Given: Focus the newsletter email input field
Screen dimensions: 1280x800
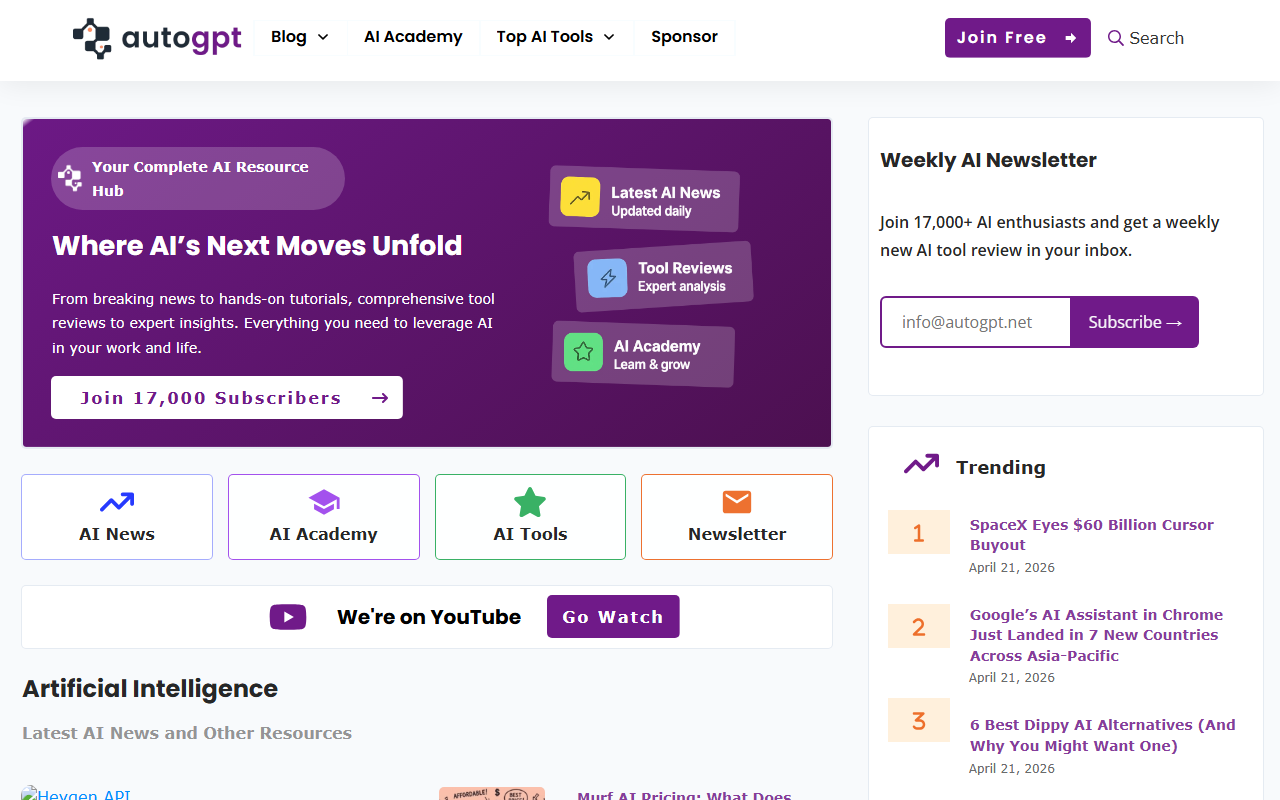Looking at the screenshot, I should [x=975, y=322].
